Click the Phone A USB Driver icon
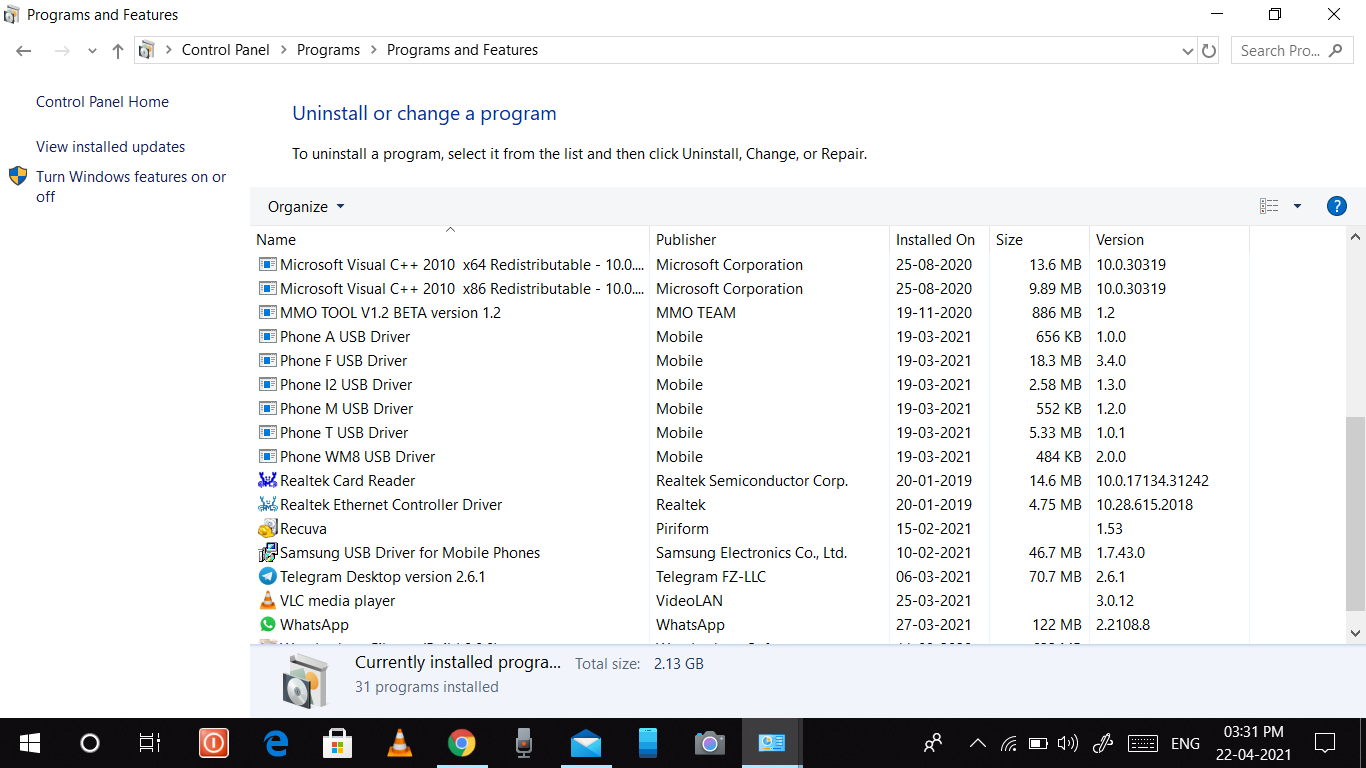Image resolution: width=1366 pixels, height=768 pixels. tap(267, 337)
